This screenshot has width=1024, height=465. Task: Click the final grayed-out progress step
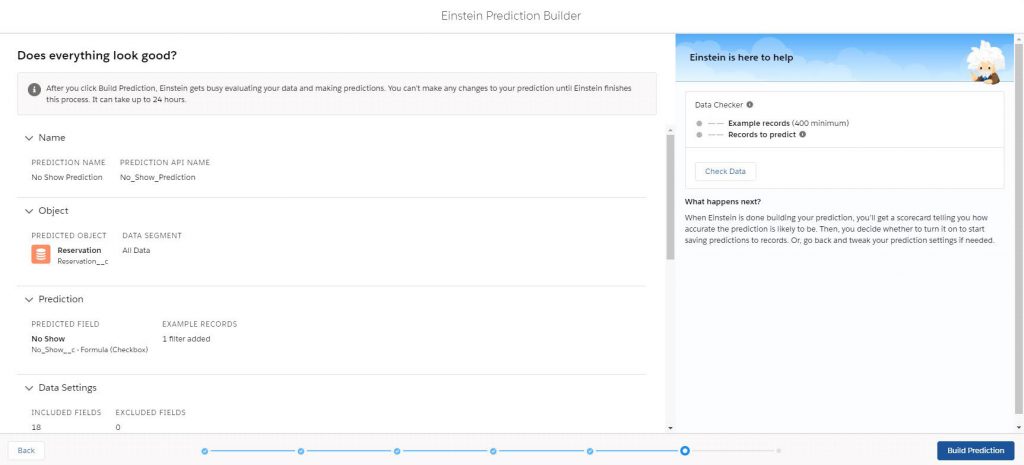coord(779,451)
